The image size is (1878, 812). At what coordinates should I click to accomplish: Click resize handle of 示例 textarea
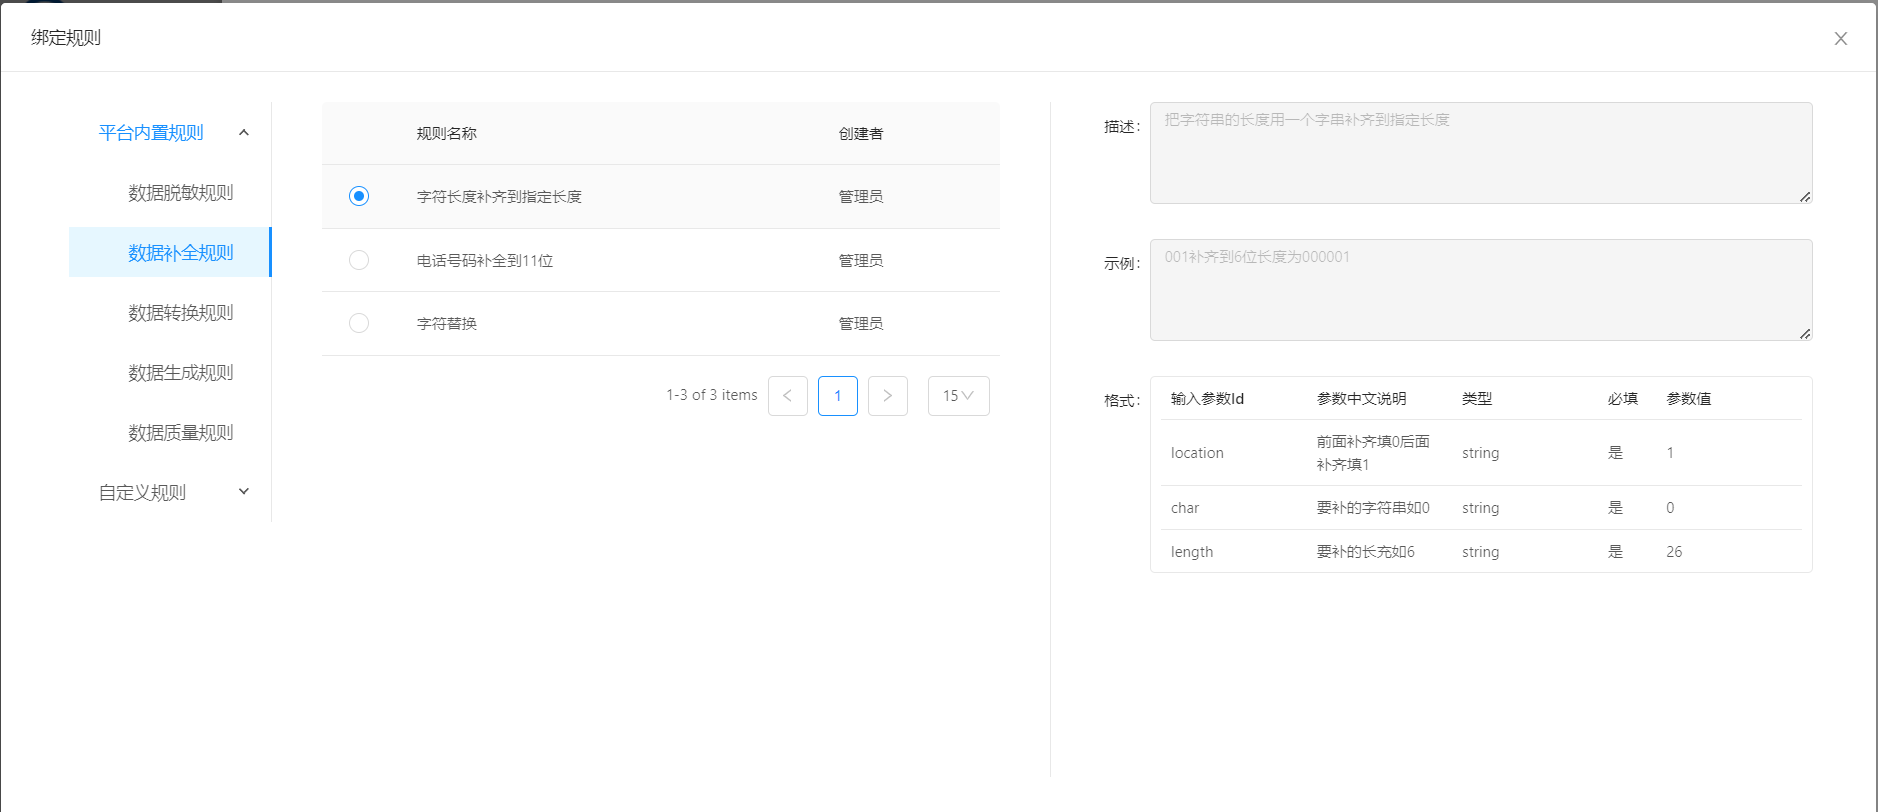[x=1805, y=334]
